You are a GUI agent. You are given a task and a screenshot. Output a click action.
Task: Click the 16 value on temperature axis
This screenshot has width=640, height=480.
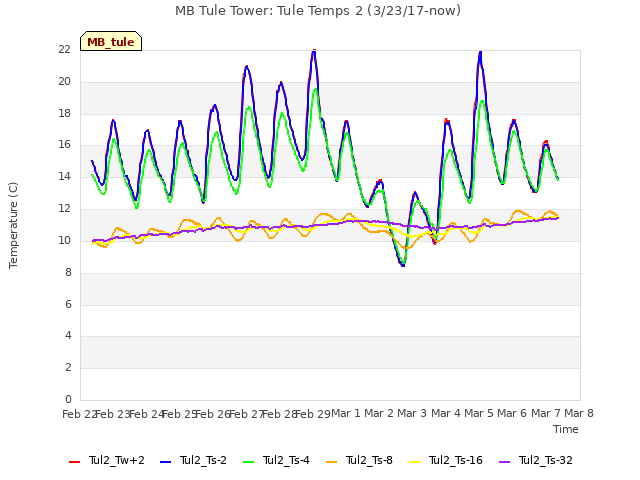point(64,144)
